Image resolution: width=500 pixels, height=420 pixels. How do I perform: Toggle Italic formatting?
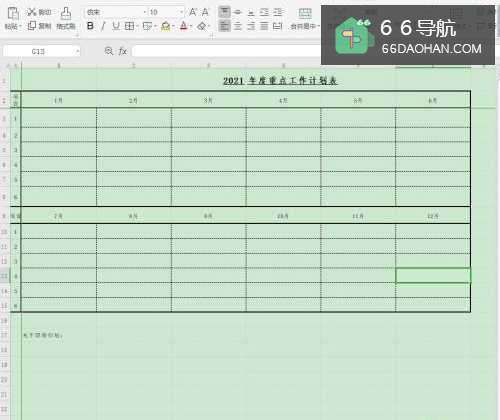(103, 26)
